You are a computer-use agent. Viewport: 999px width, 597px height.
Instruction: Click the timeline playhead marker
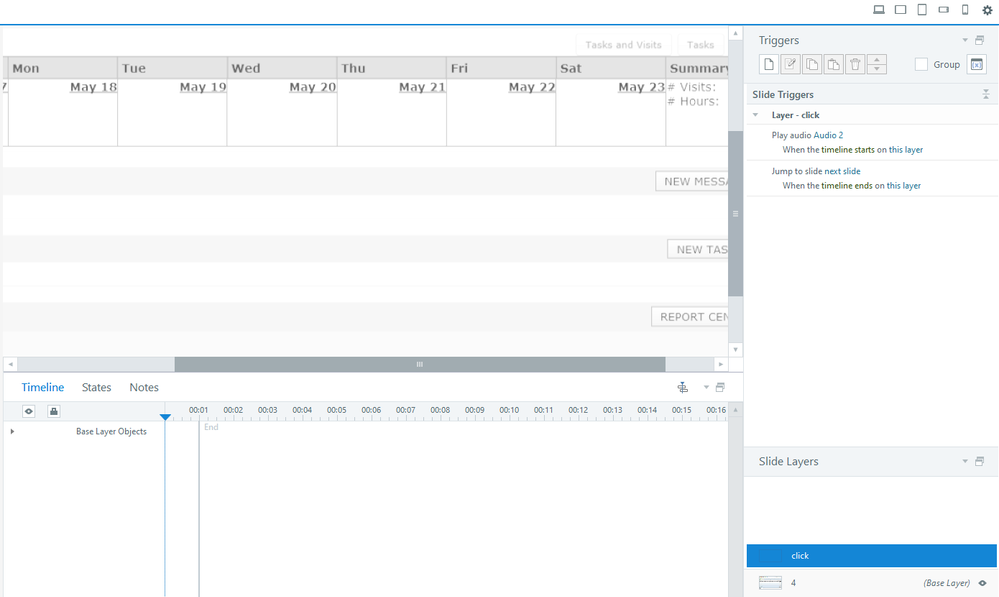pos(165,417)
